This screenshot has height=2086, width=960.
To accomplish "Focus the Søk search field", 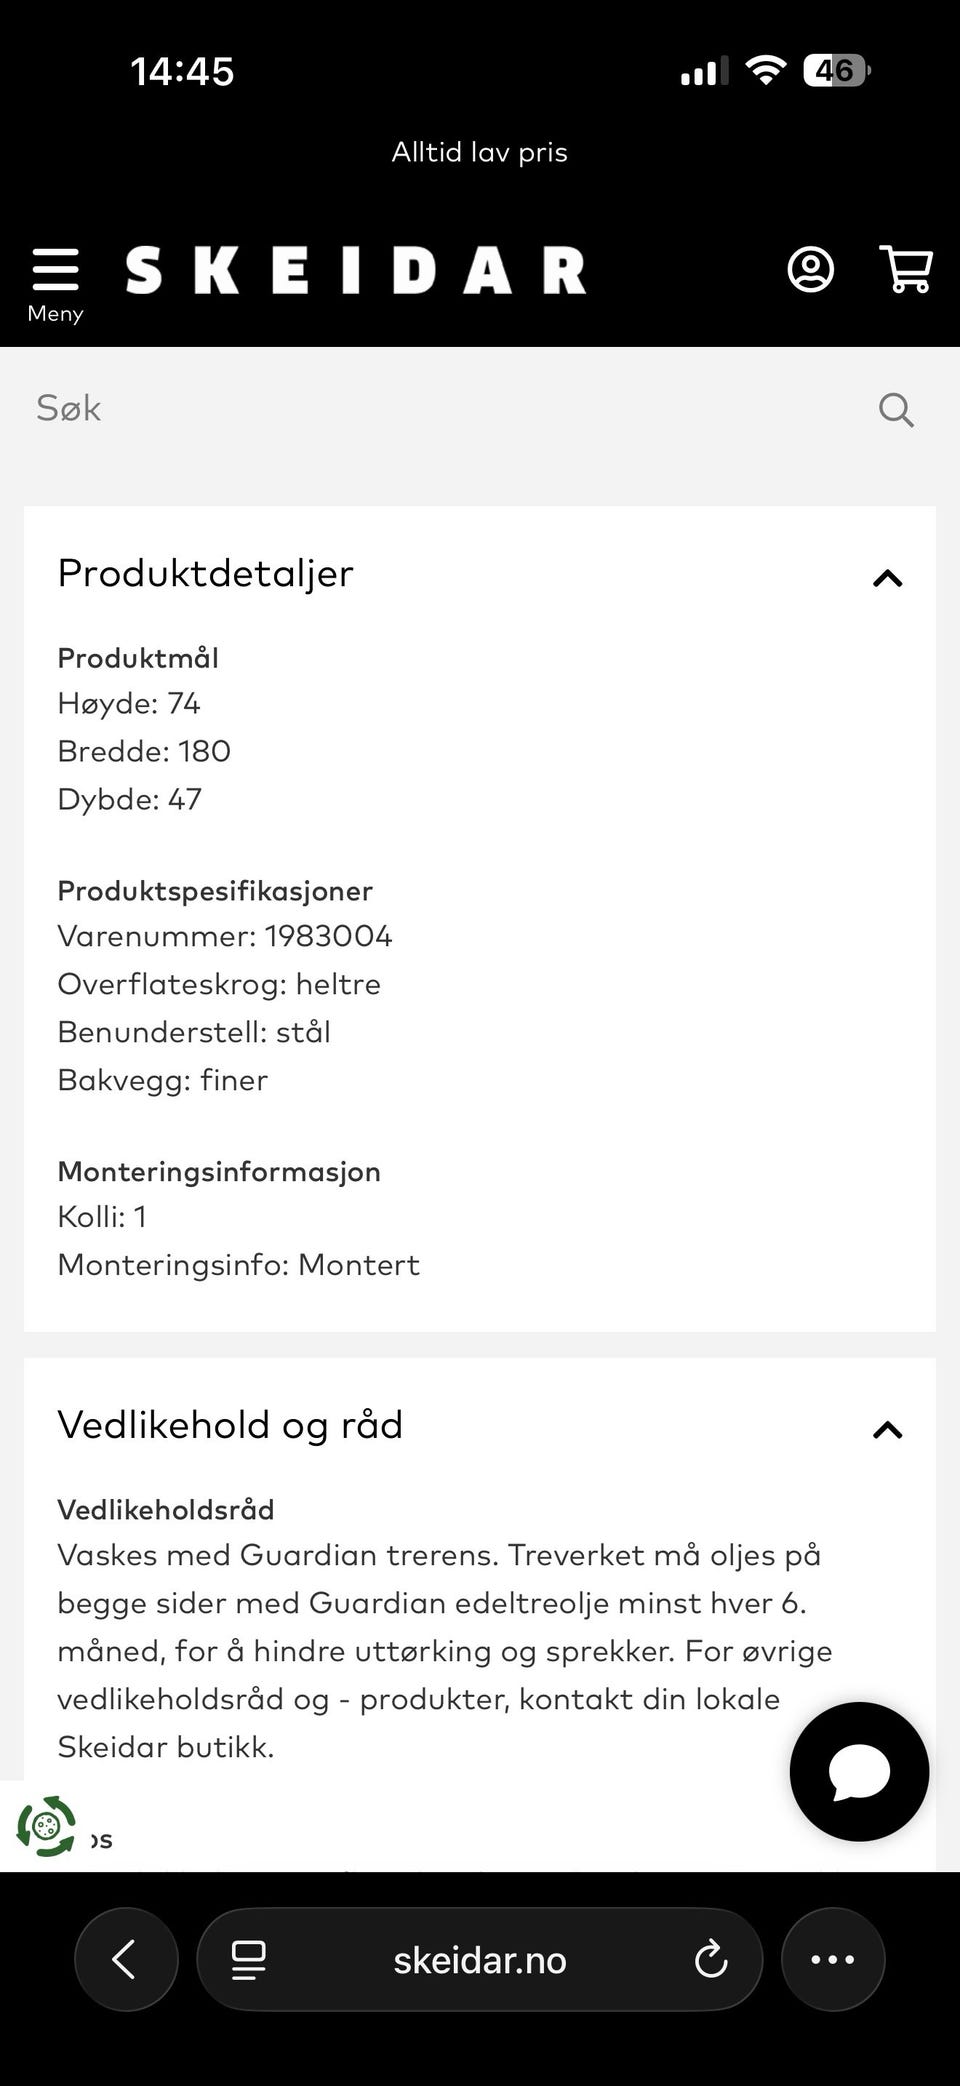I will tap(450, 409).
